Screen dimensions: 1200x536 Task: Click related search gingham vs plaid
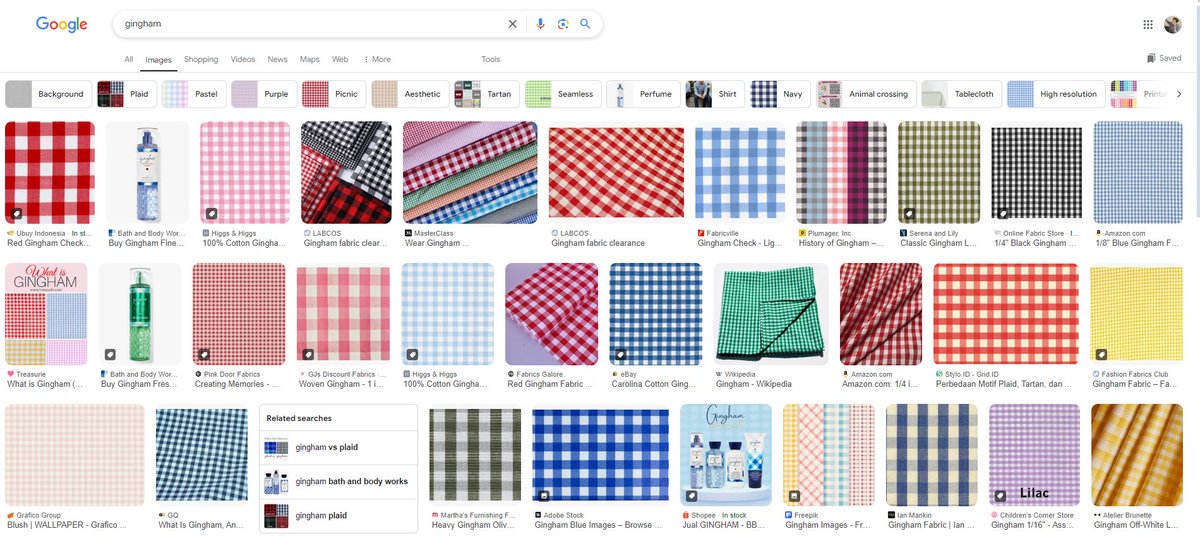click(338, 447)
